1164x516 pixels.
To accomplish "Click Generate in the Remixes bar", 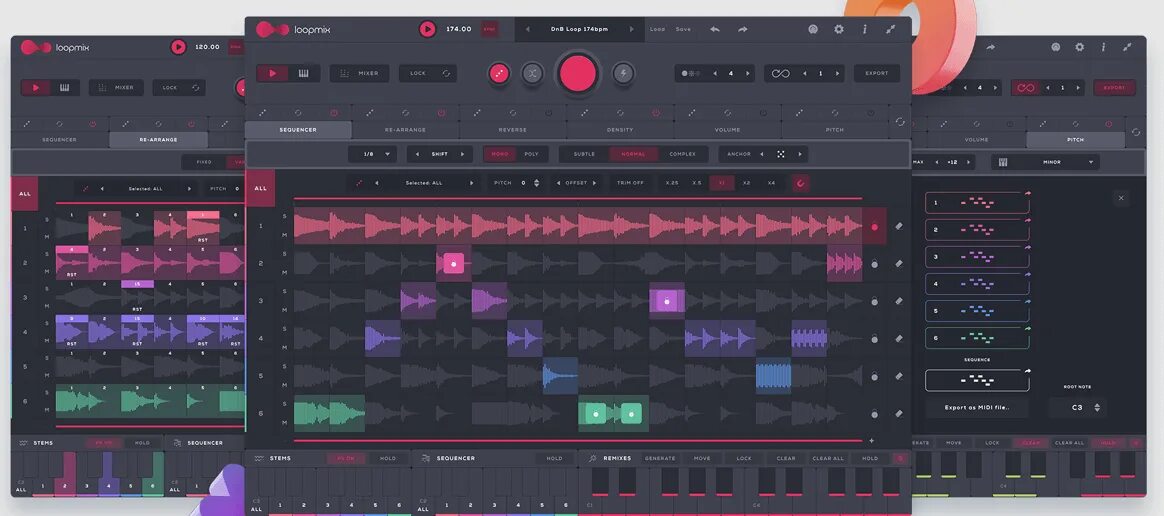I will (x=660, y=459).
